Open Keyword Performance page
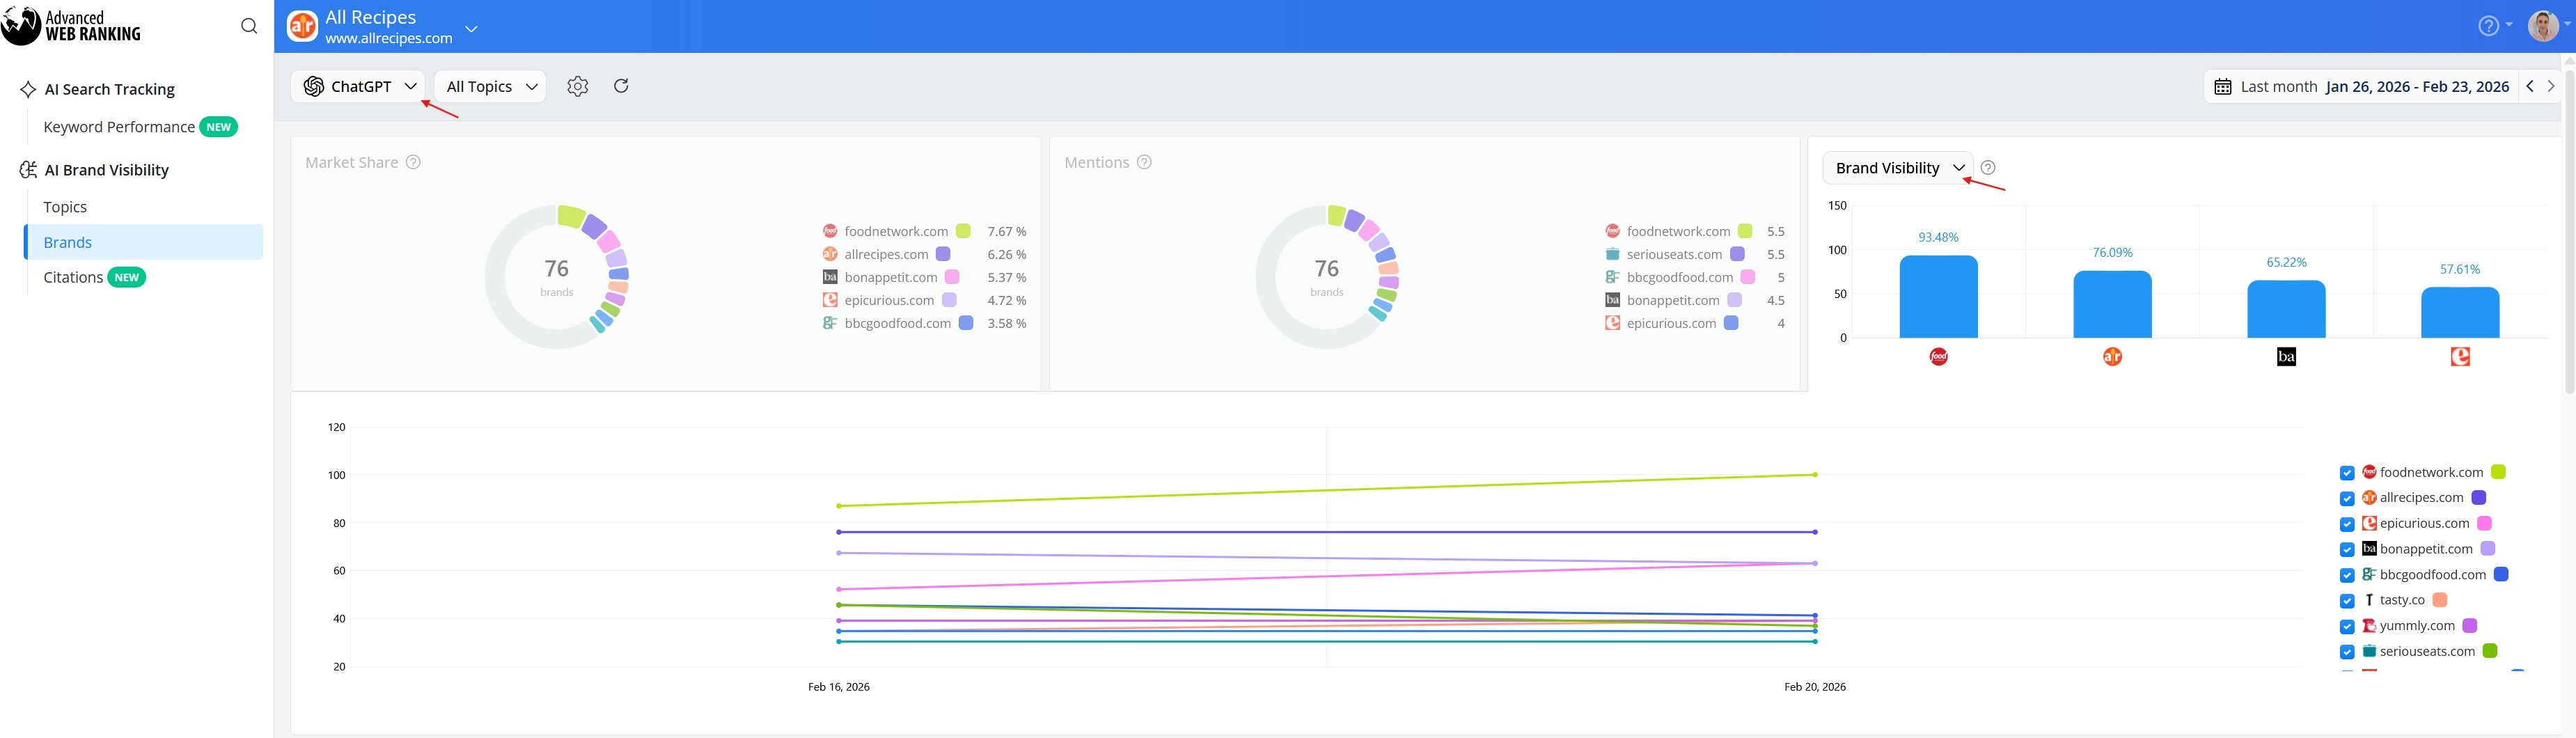 pos(119,127)
